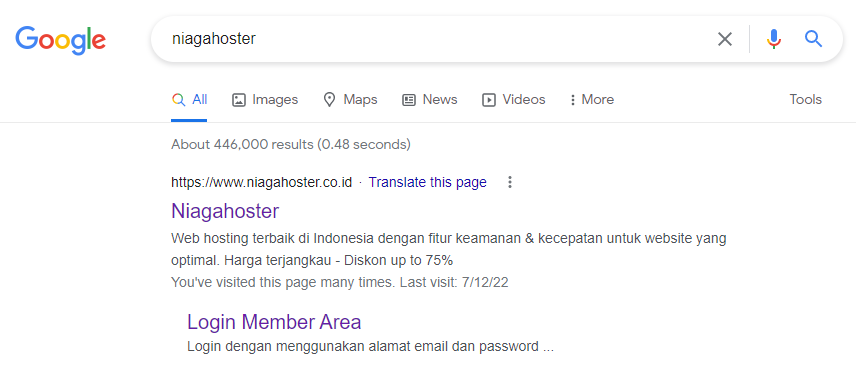Click the Videos tab play icon
The width and height of the screenshot is (856, 373).
click(x=489, y=100)
